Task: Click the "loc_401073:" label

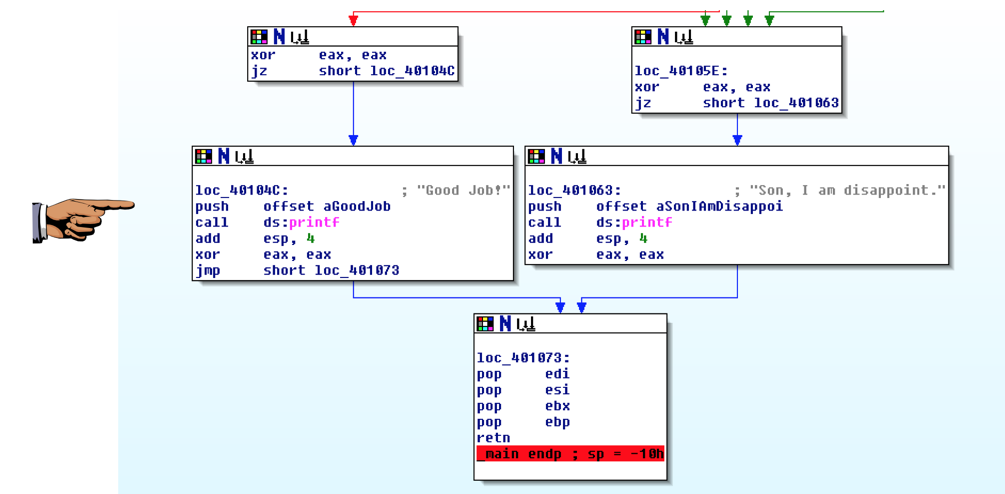Action: coord(524,358)
